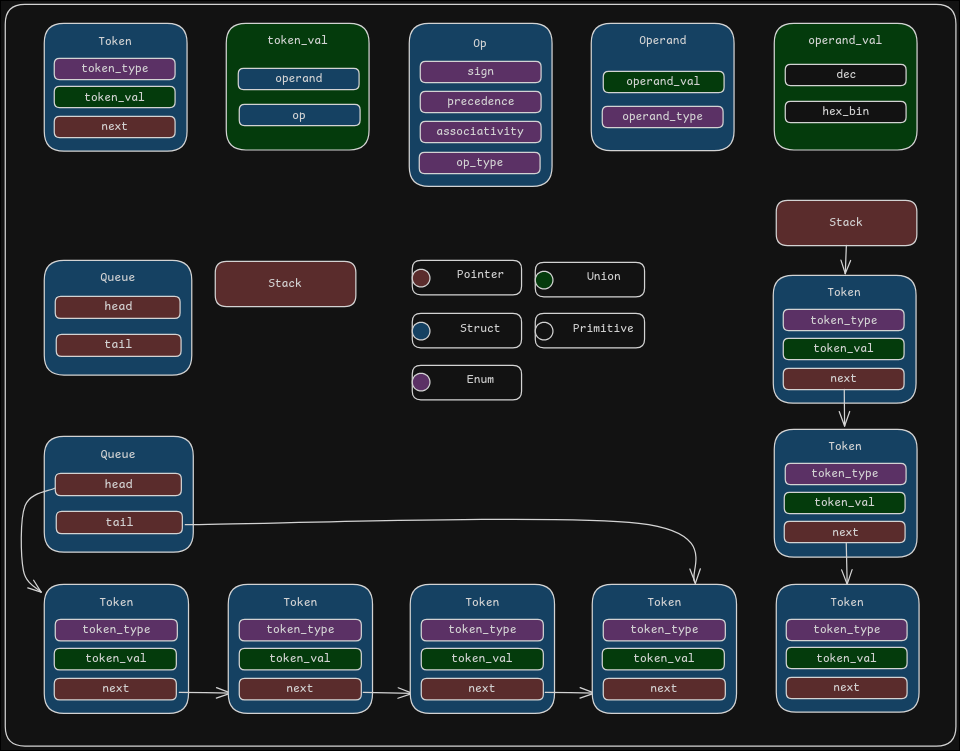The image size is (960, 751).
Task: Click the Op node title
Action: (479, 44)
